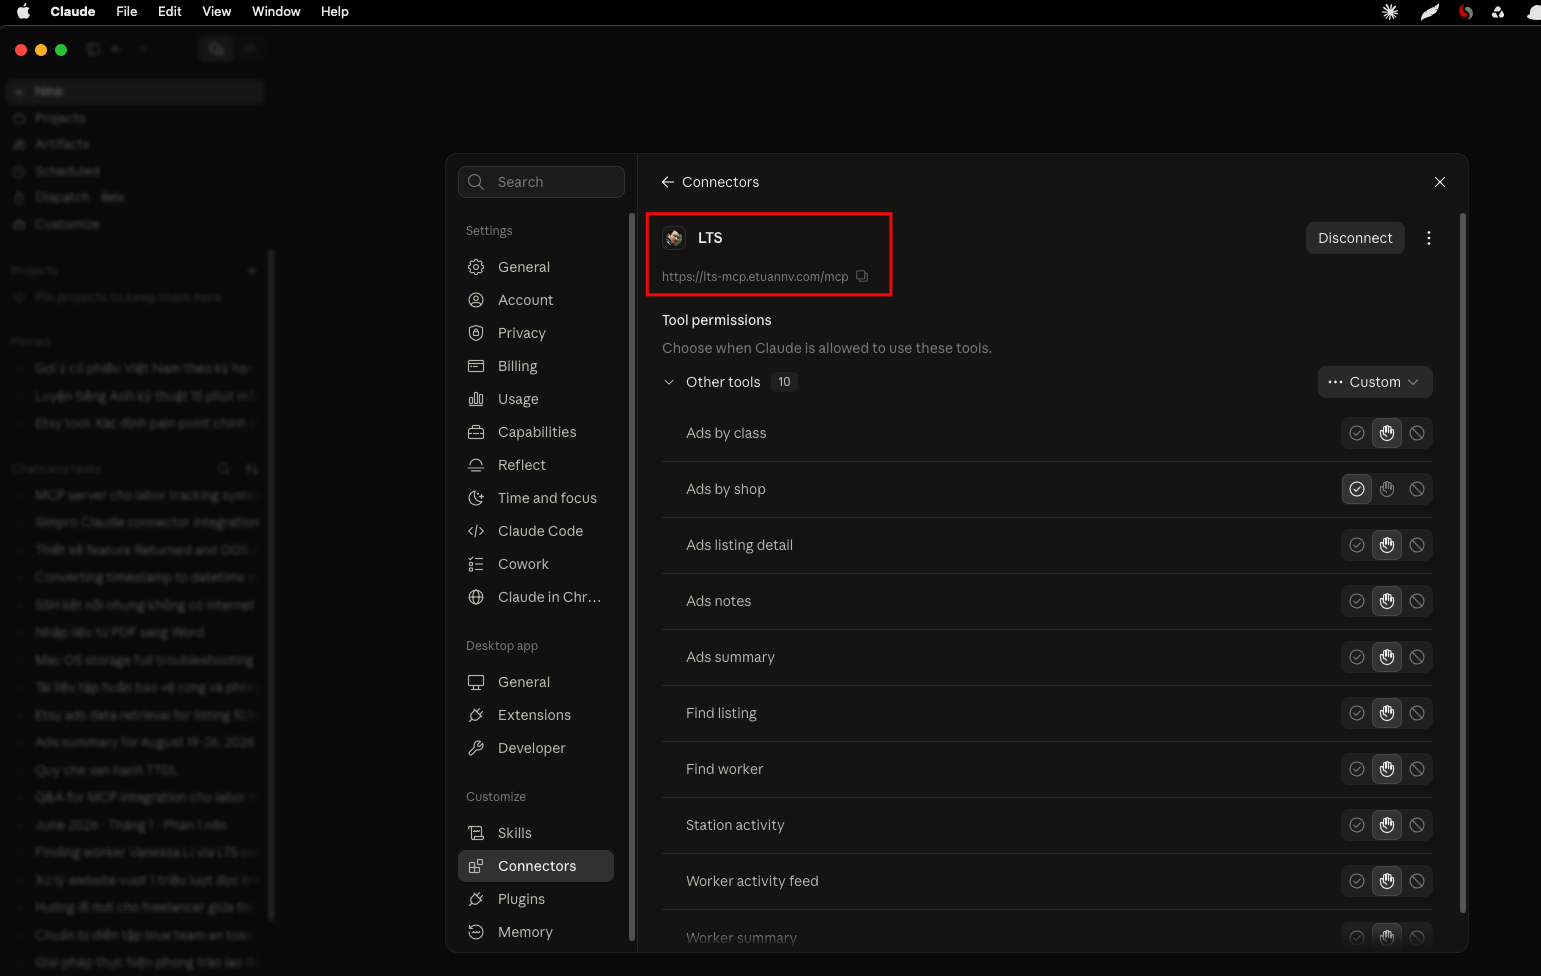Switch to the Skills section
1541x976 pixels.
point(536,833)
